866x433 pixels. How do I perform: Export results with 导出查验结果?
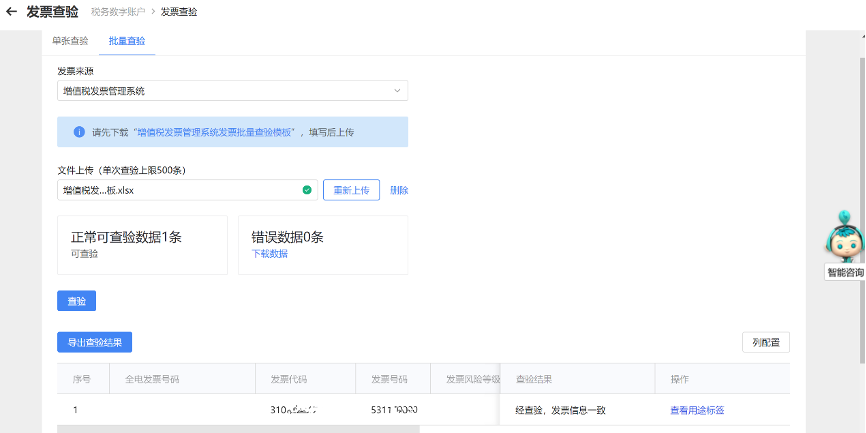pos(94,342)
